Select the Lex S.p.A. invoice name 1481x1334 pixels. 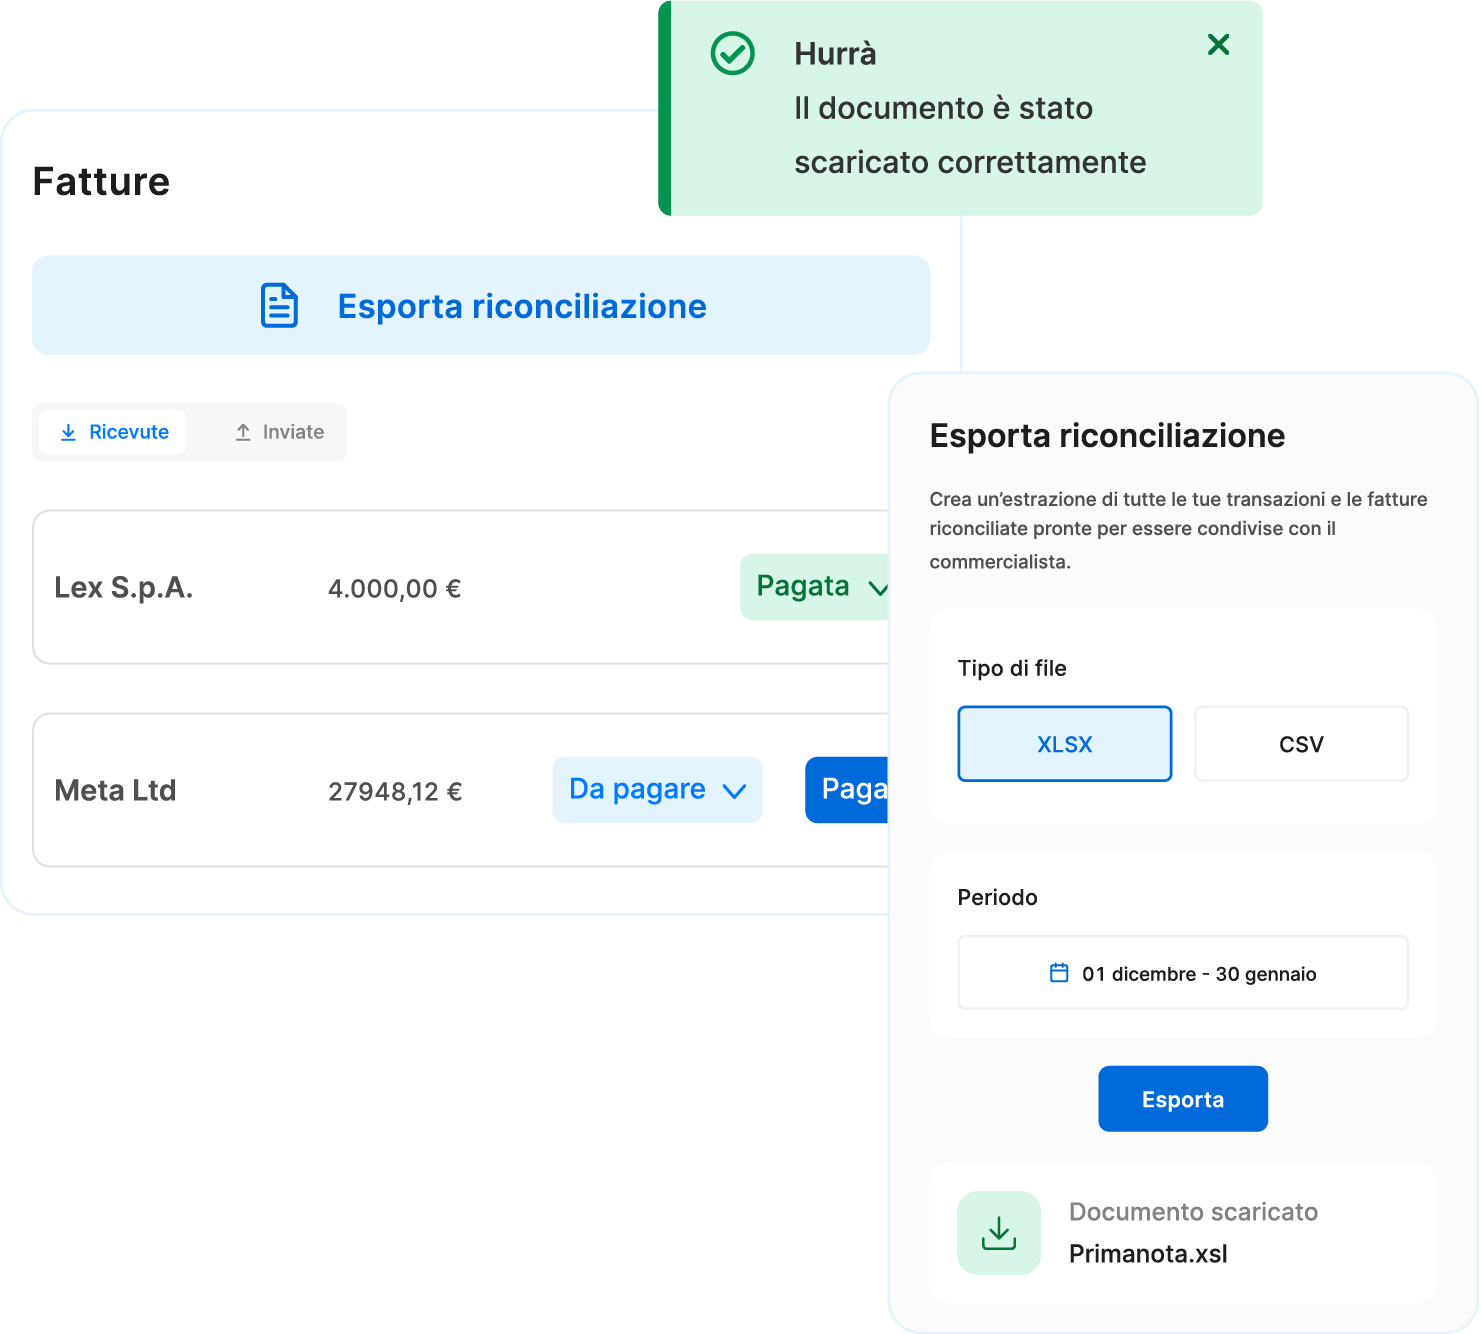point(123,588)
